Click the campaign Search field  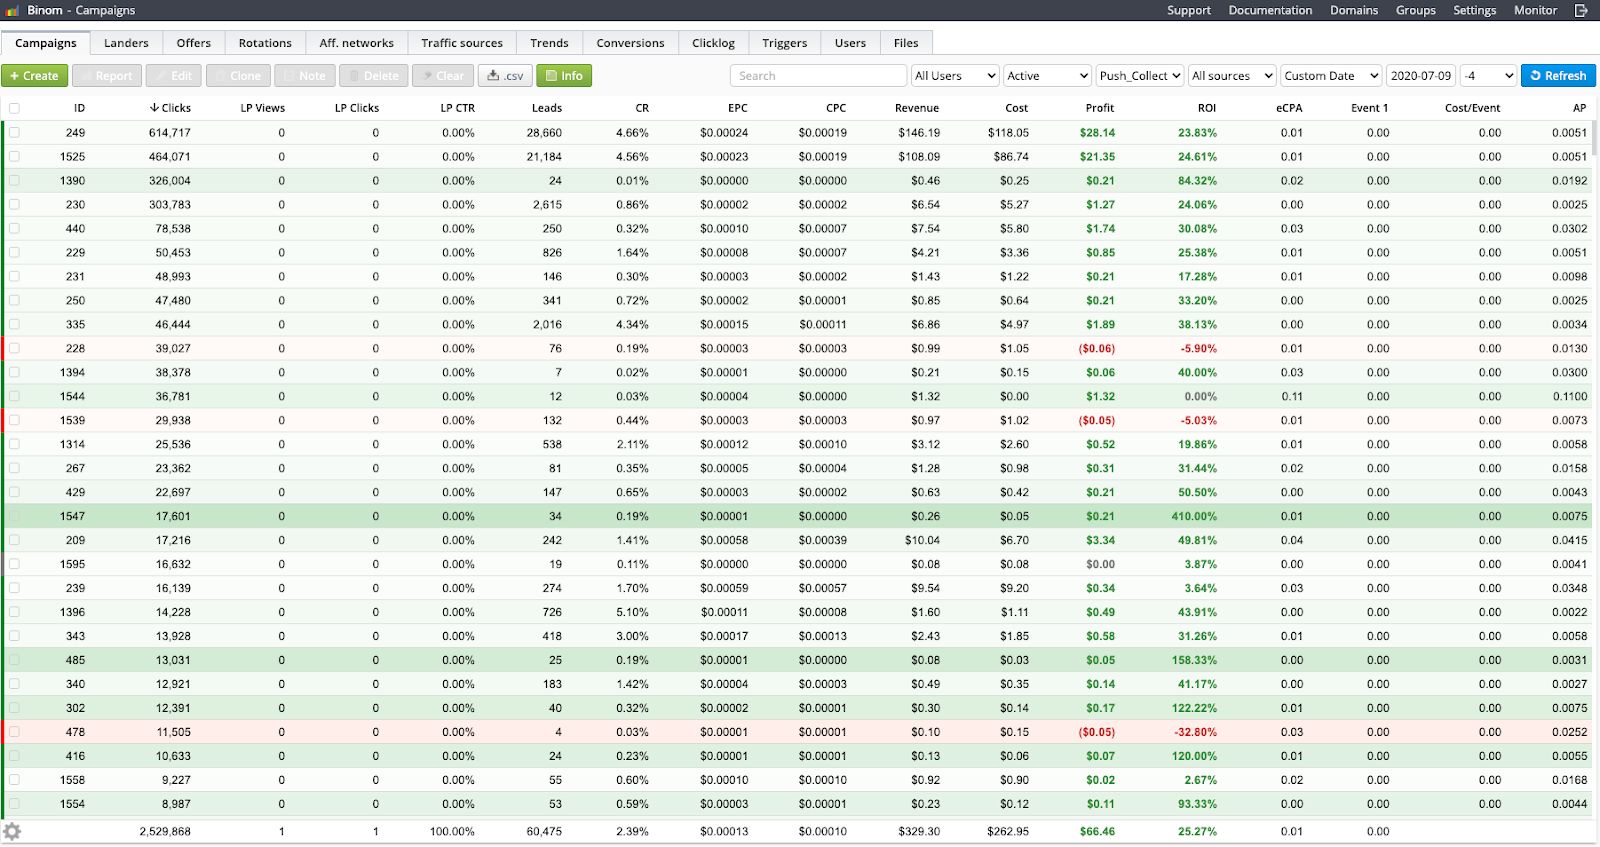[818, 76]
